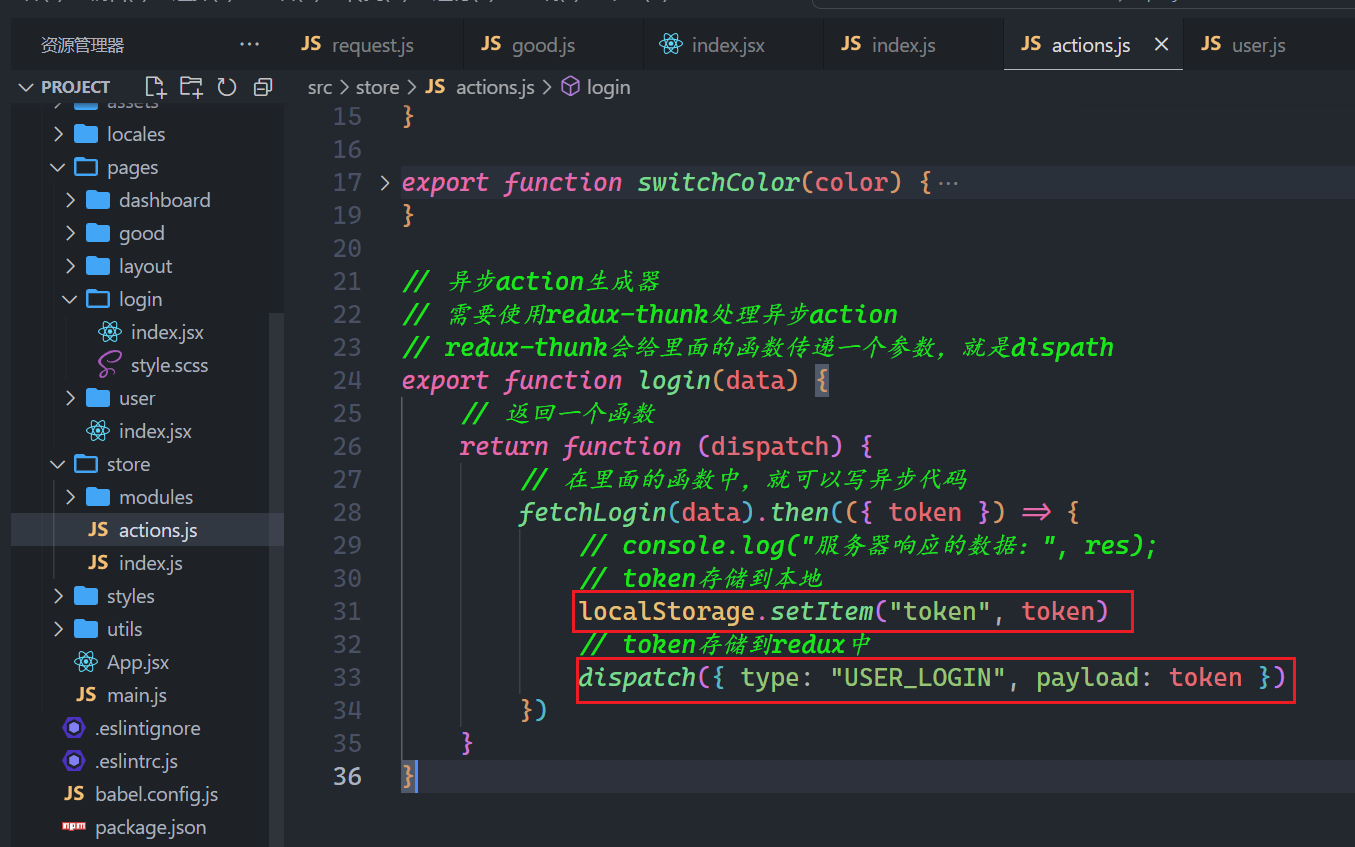Viewport: 1355px width, 847px height.
Task: Expand the good folder
Action: tap(70, 233)
